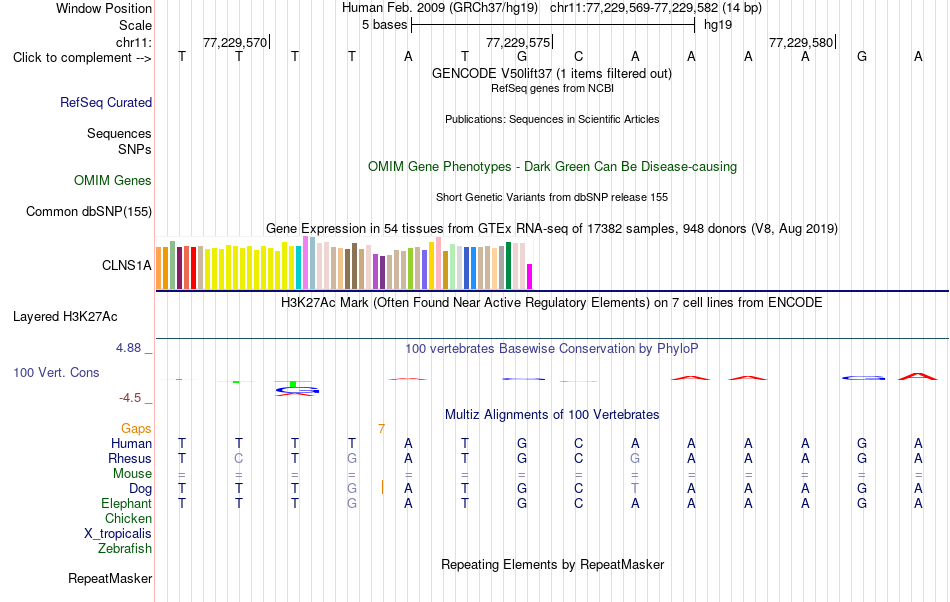Click the Elephant alignment row label
This screenshot has height=602, width=950.
coord(127,503)
